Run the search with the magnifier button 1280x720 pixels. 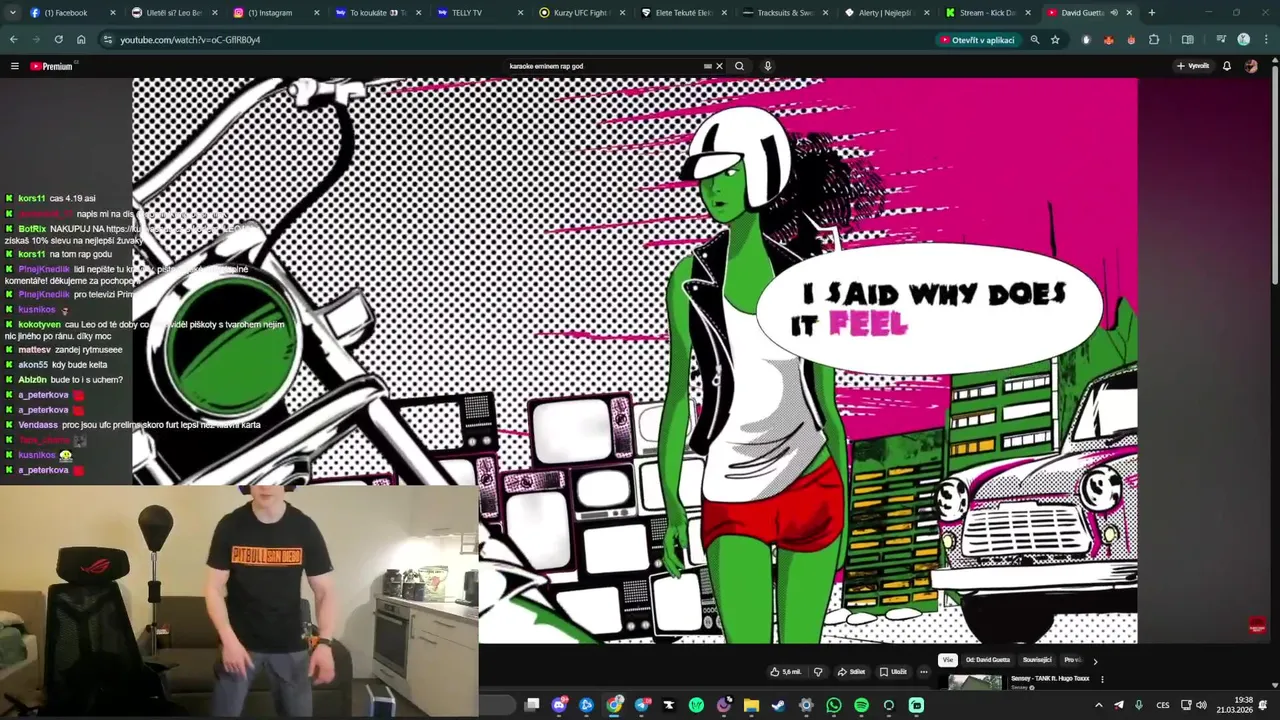(739, 66)
